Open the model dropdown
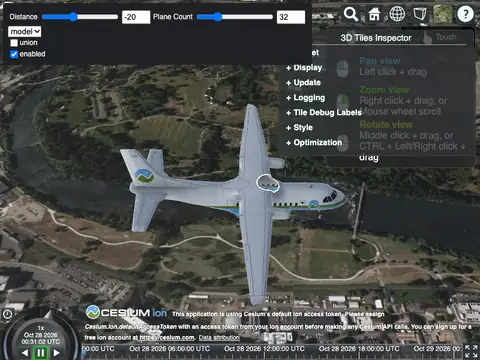 [x=25, y=32]
